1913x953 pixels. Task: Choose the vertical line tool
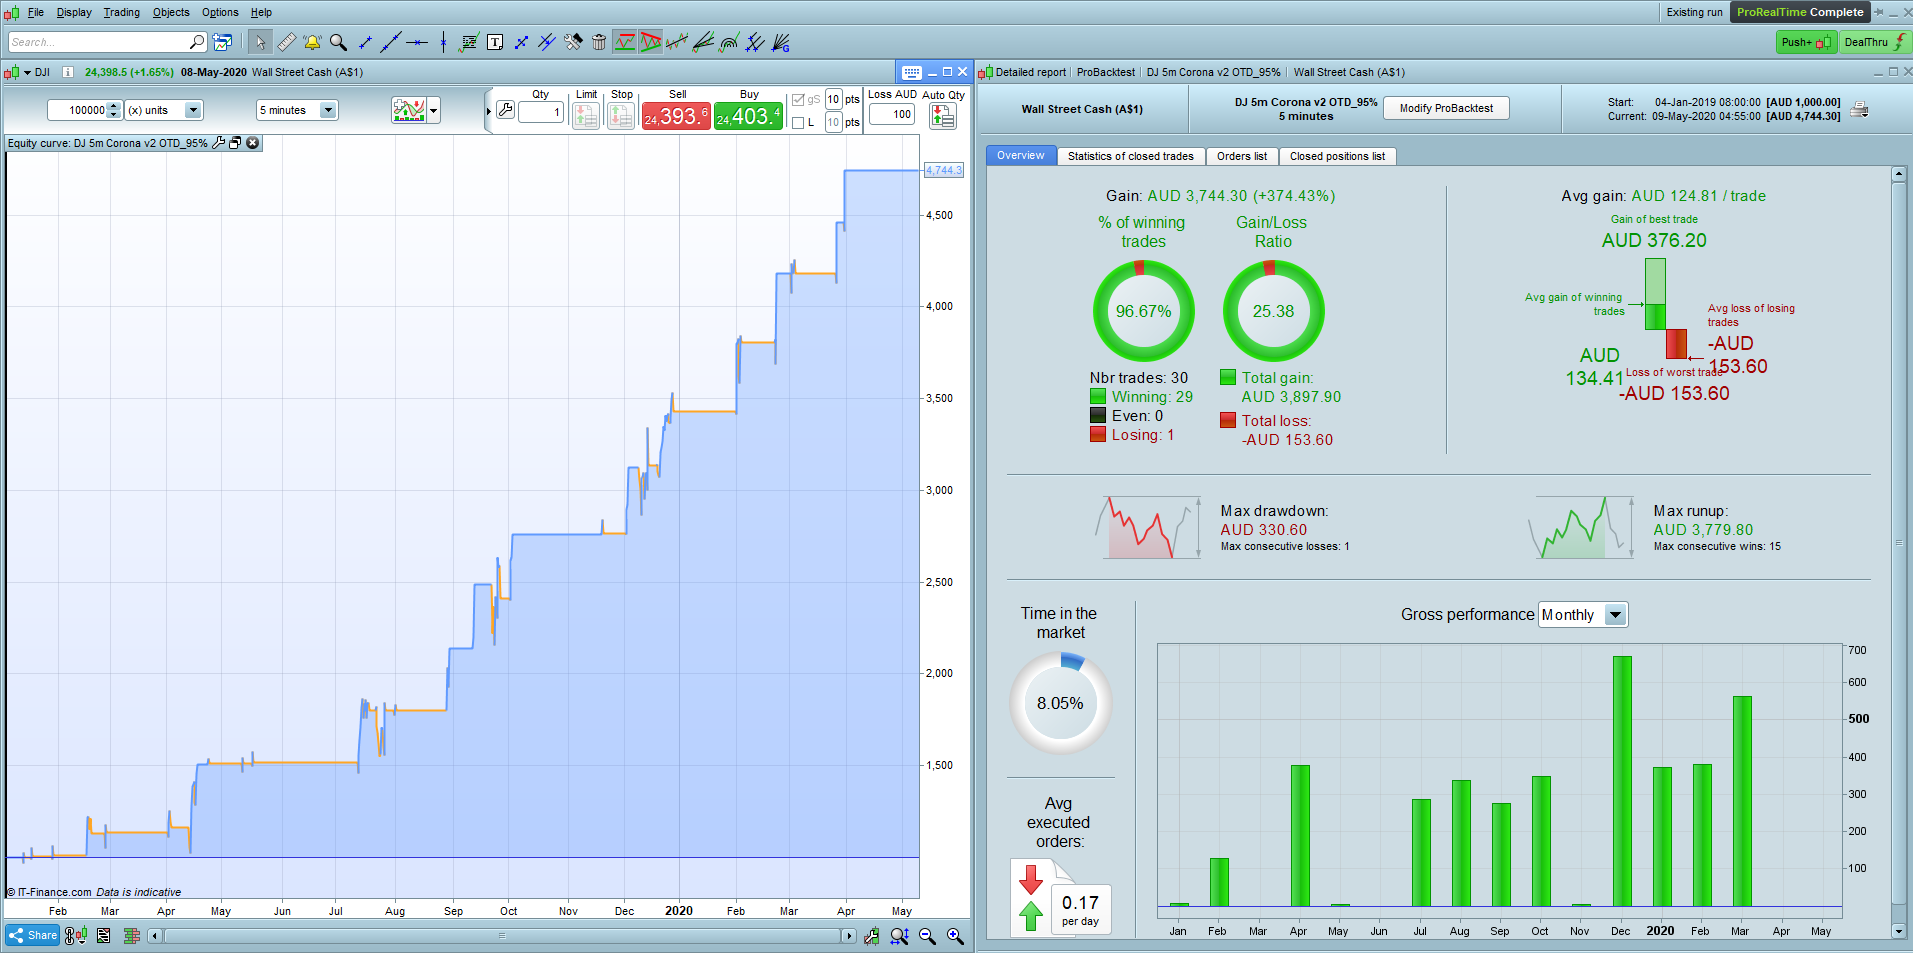point(443,42)
